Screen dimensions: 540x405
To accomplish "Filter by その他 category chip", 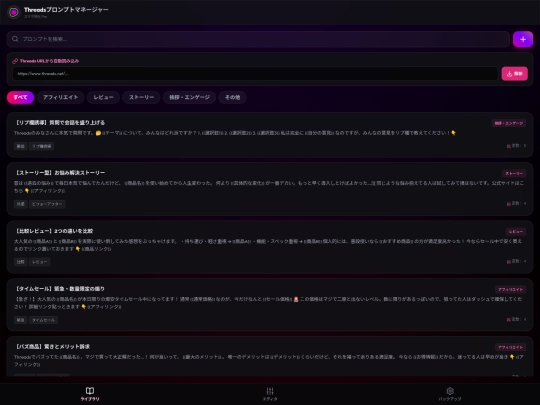I will click(232, 97).
